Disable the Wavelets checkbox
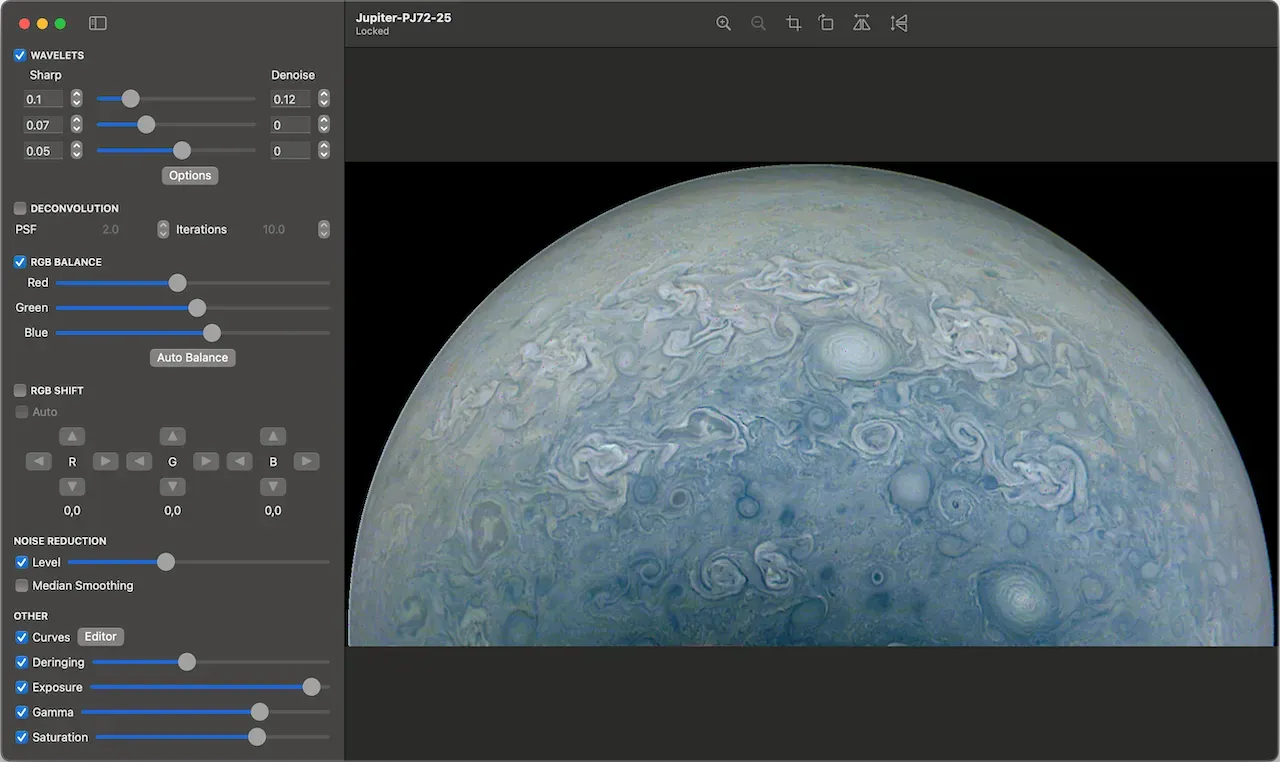 coord(18,55)
